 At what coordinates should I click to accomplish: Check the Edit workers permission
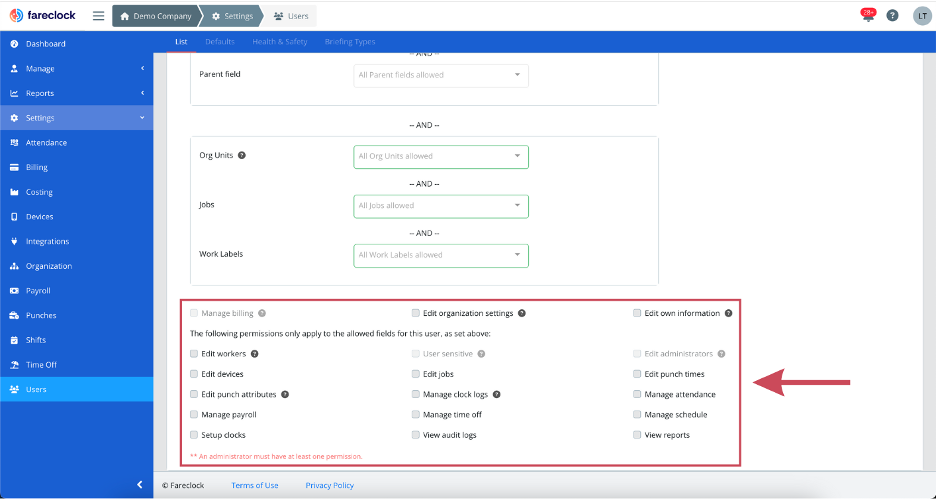pyautogui.click(x=194, y=354)
